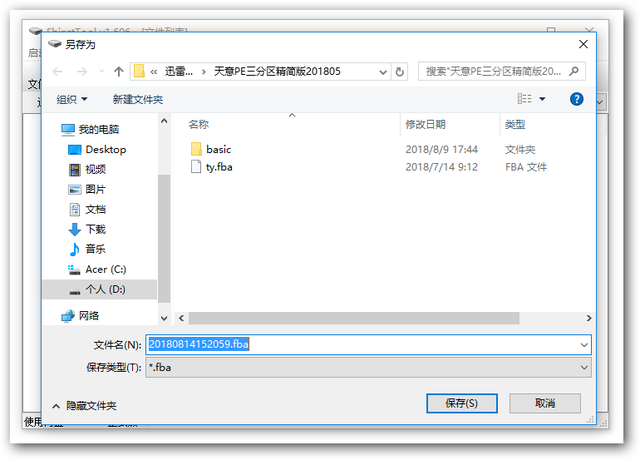Click the 取消 button

pos(545,403)
